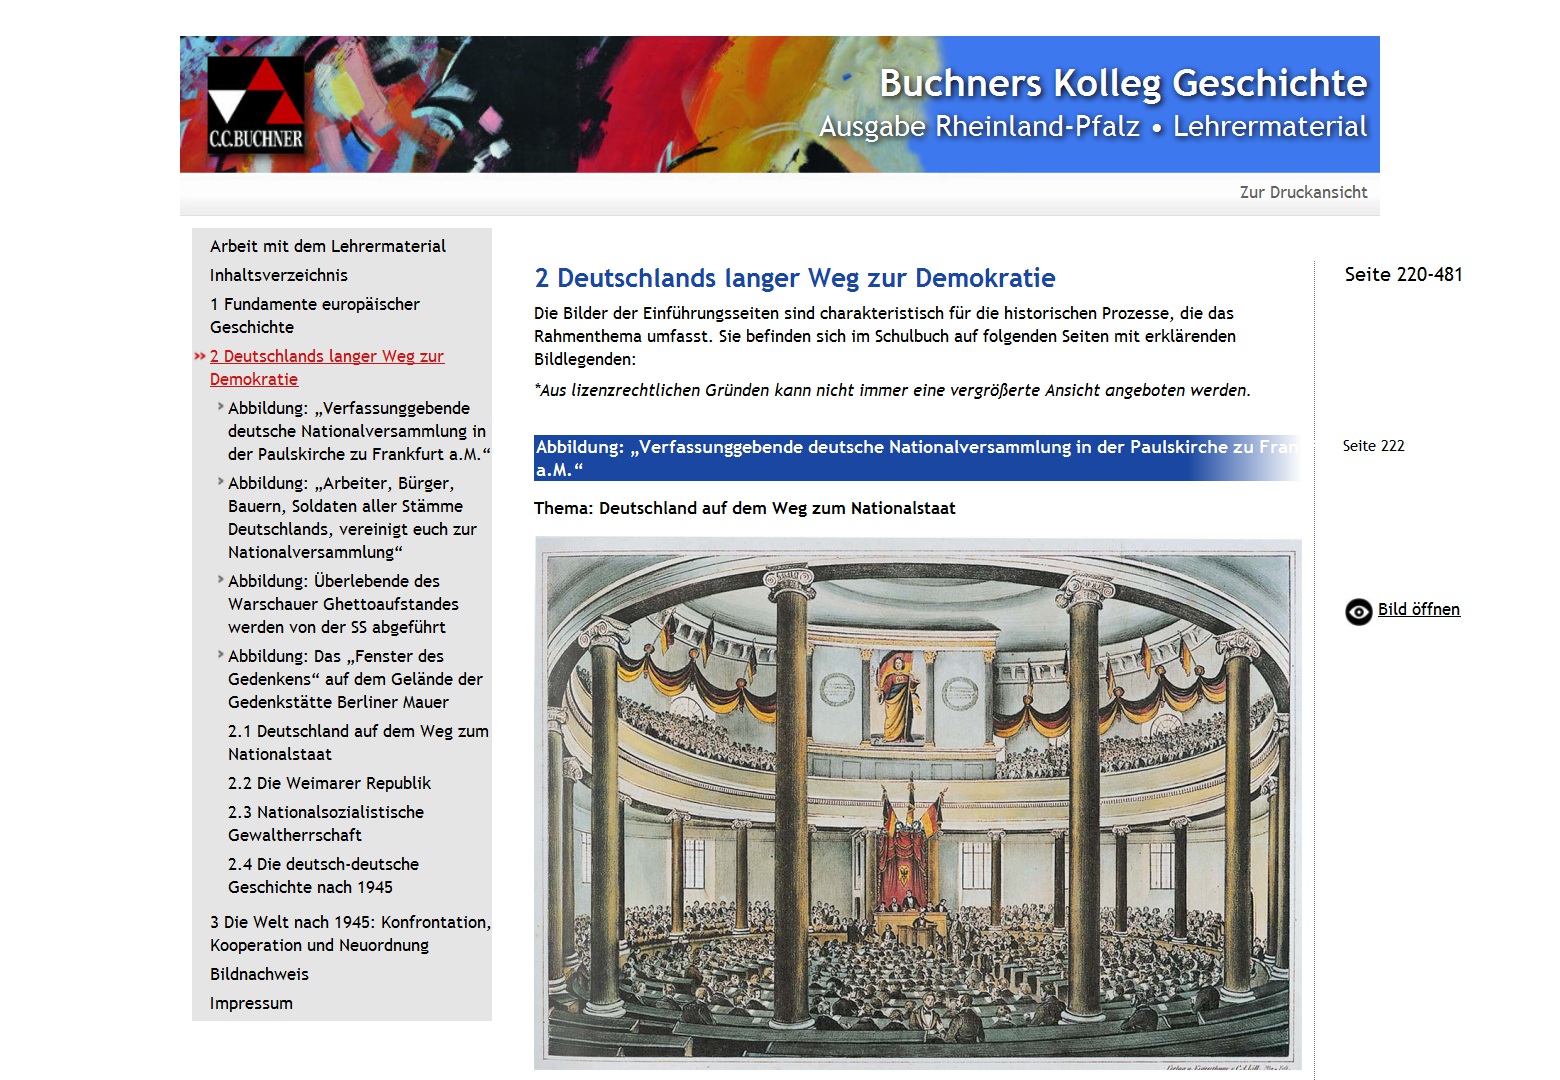The height and width of the screenshot is (1080, 1560).
Task: Select '2.1 Deutschland auf dem Weg zum Nationalstaat'
Action: tap(358, 742)
